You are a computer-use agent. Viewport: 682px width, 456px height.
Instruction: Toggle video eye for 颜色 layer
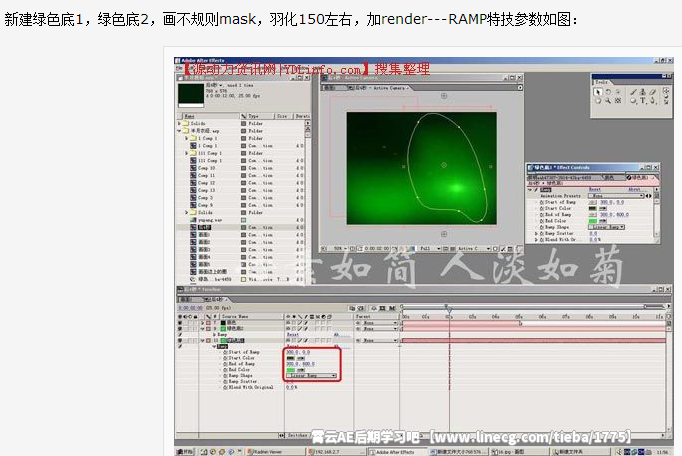coord(180,323)
